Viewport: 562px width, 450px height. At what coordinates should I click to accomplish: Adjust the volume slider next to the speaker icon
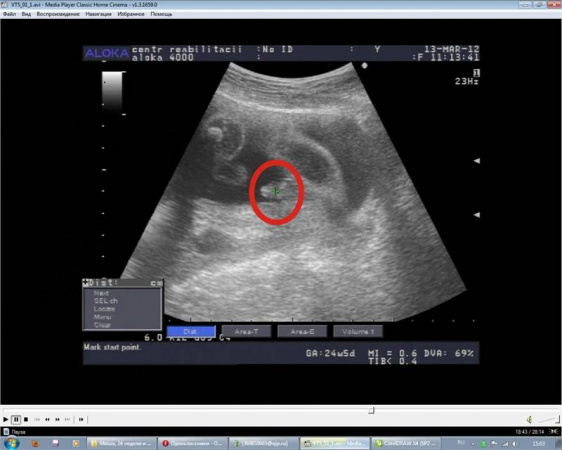tap(548, 419)
